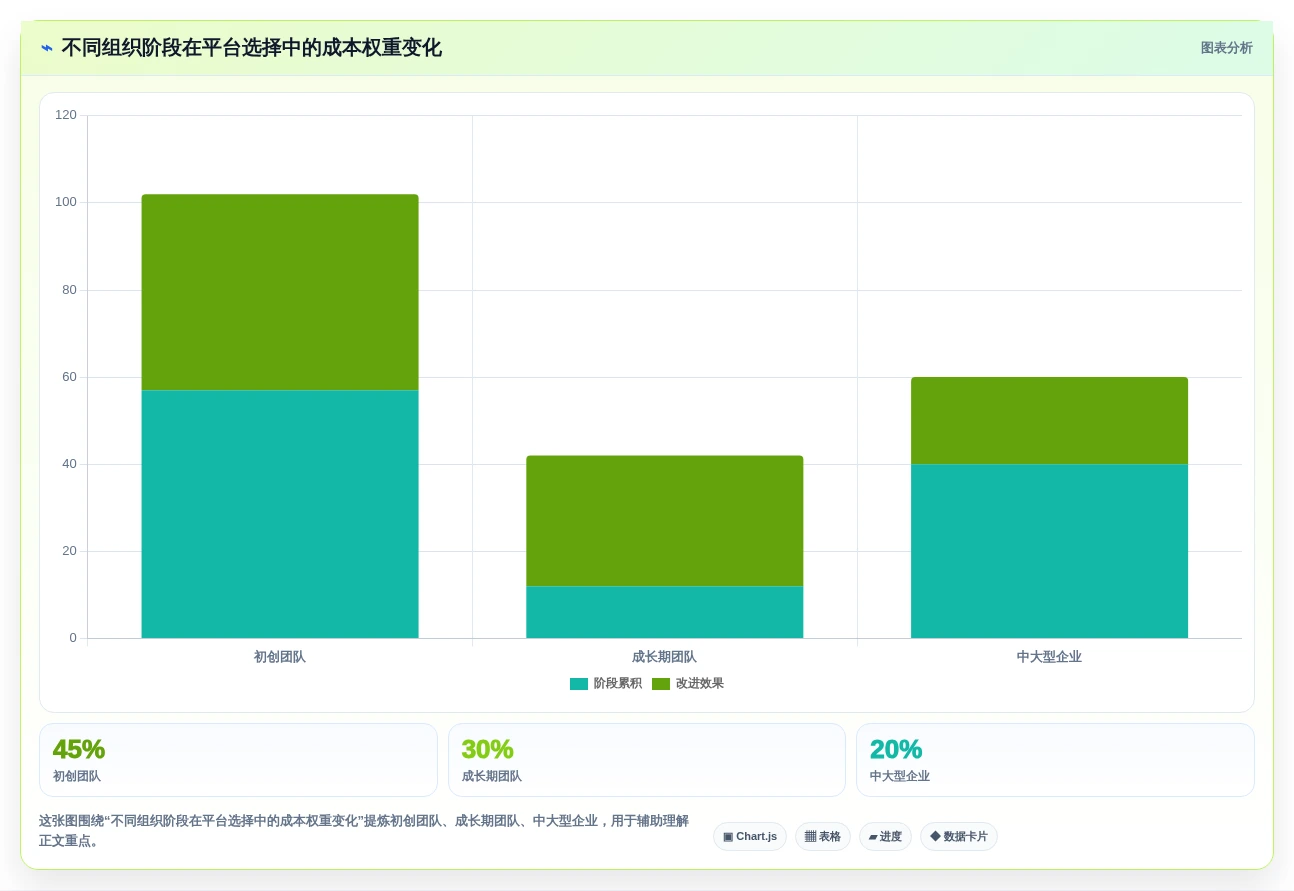The width and height of the screenshot is (1294, 891).
Task: Click the 表格 tag
Action: click(823, 836)
